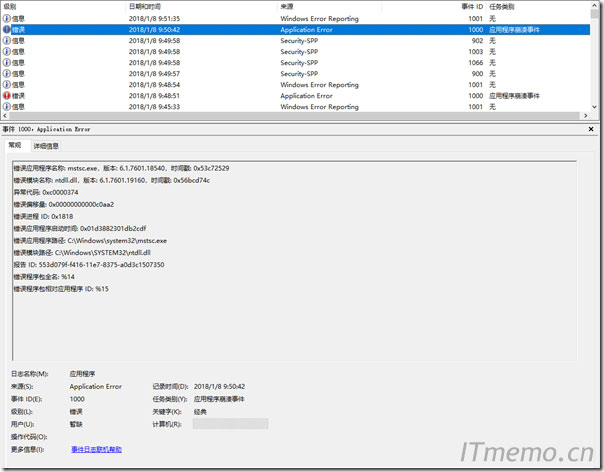Screen dimensions: 604x472
Task: Click the mstsc.exe application name line
Action: click(121, 168)
